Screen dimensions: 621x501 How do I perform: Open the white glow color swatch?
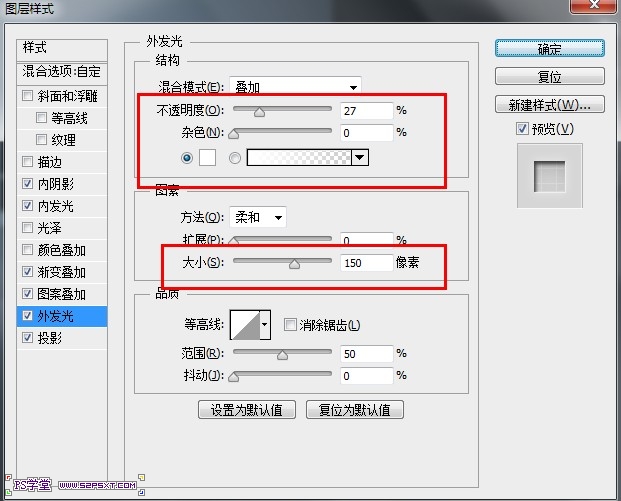207,157
